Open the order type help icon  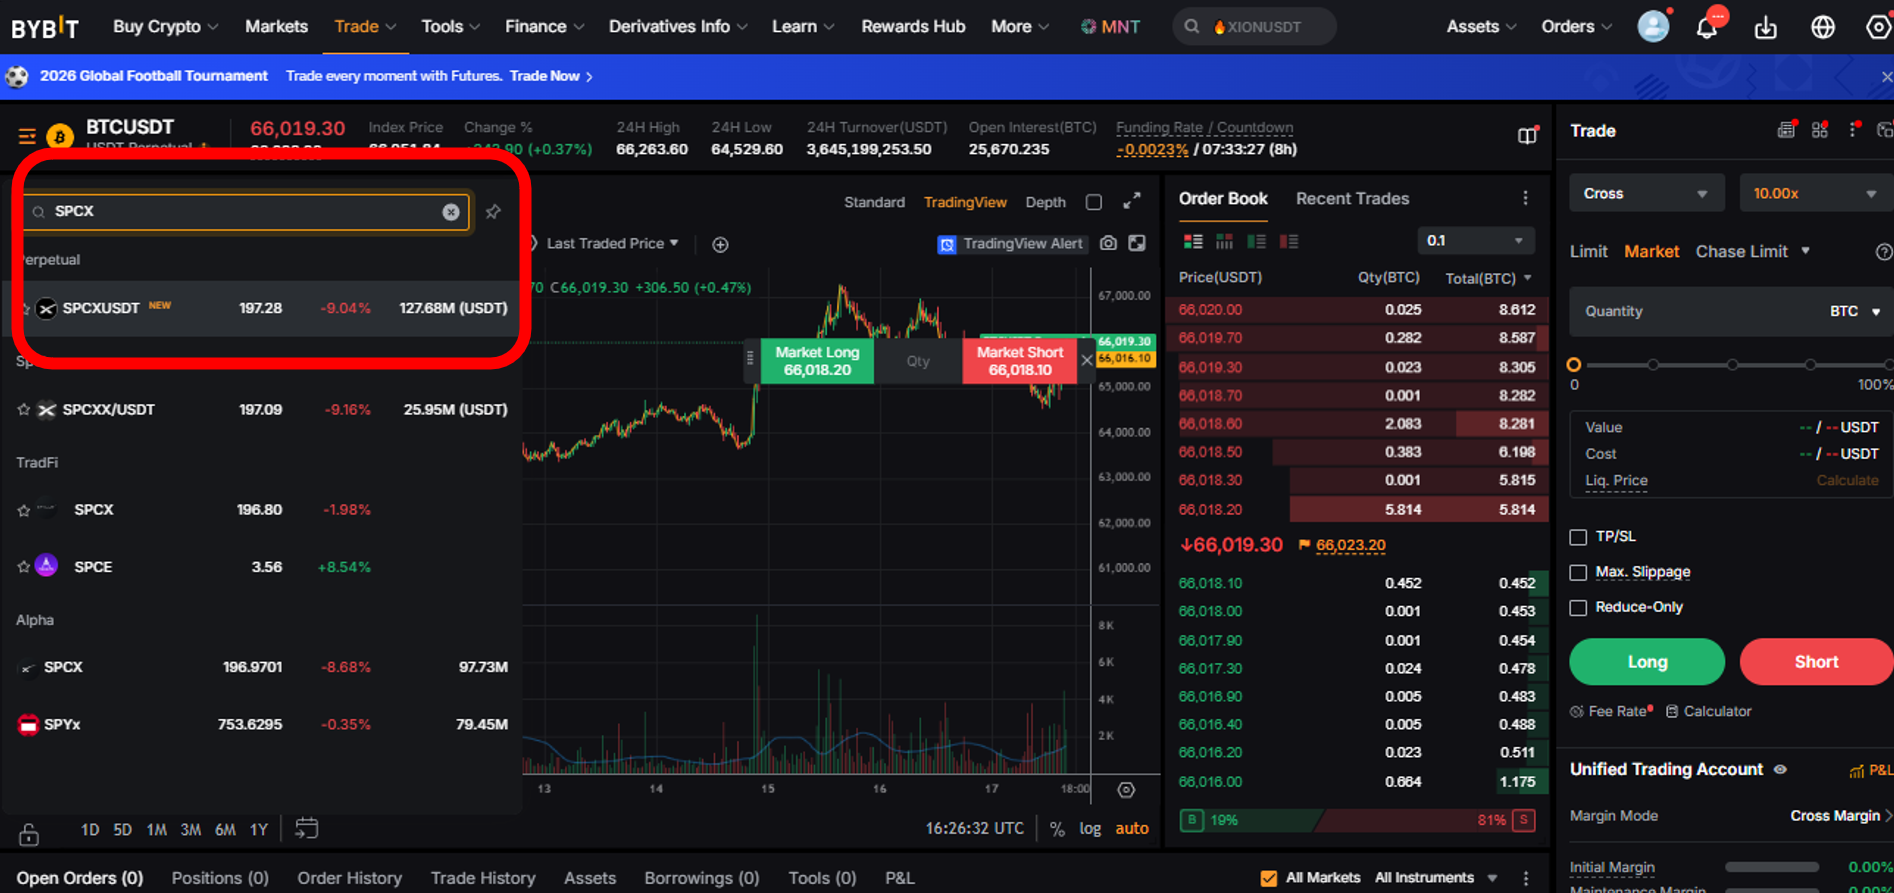1883,252
